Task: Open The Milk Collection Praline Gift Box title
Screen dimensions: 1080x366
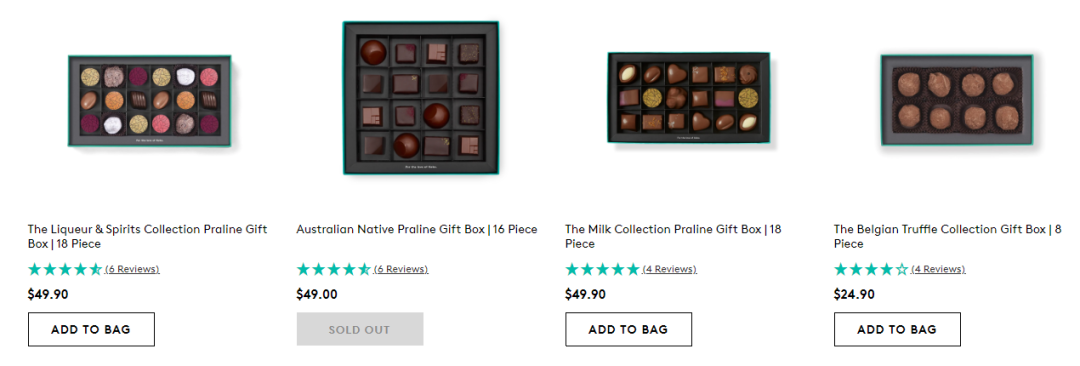Action: click(673, 236)
